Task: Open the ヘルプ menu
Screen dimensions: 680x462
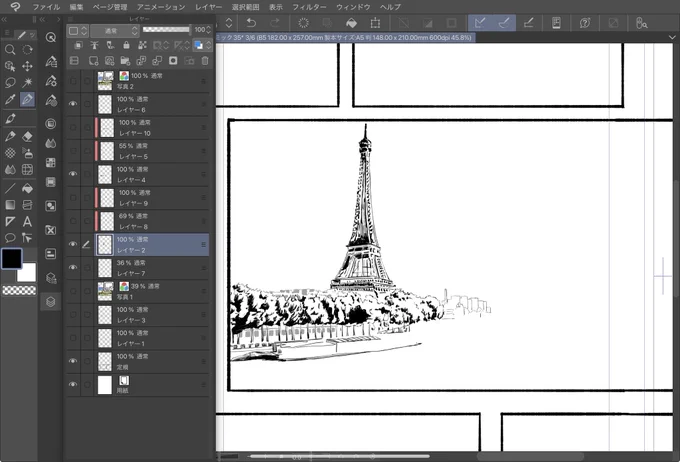Action: 390,7
